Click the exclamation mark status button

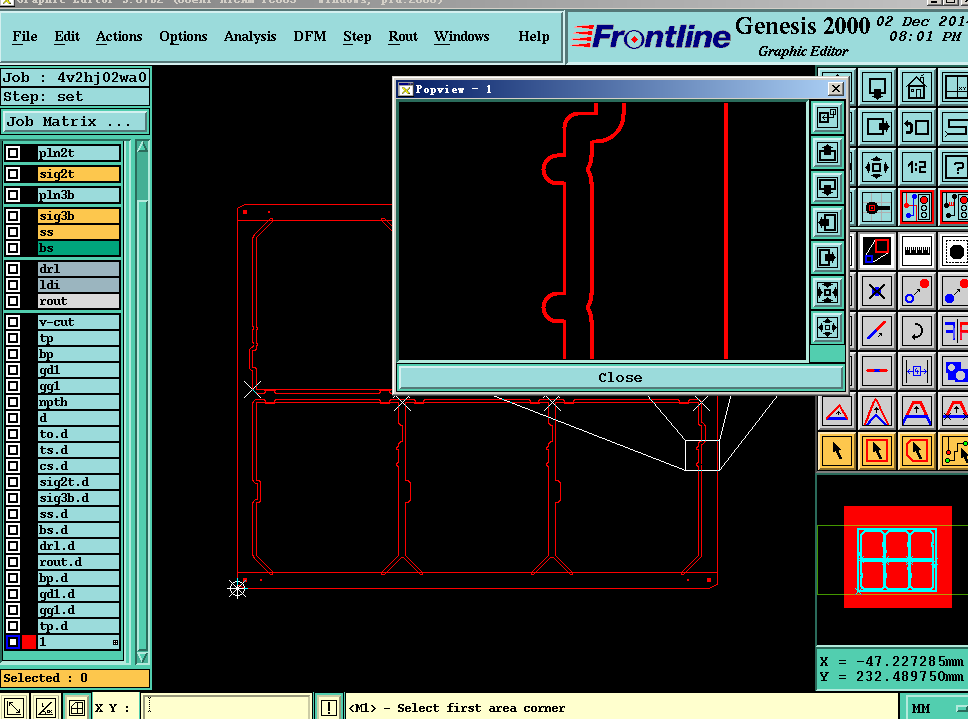(x=329, y=708)
